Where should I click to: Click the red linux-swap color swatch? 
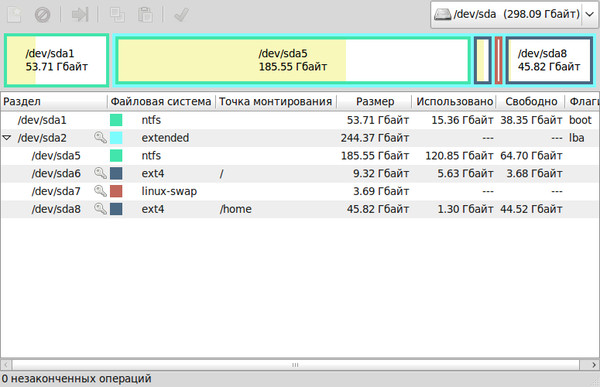[116, 191]
